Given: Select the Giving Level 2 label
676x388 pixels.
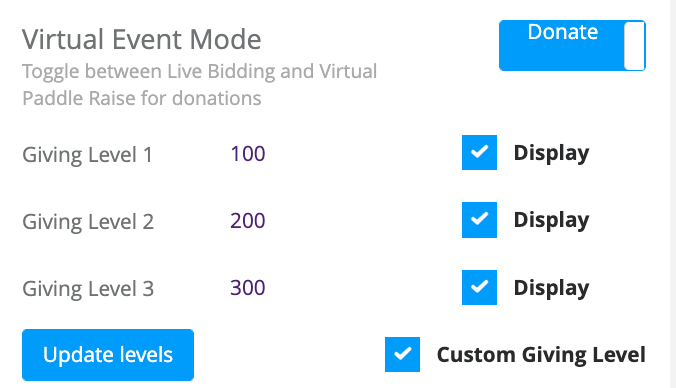Looking at the screenshot, I should pyautogui.click(x=88, y=222).
